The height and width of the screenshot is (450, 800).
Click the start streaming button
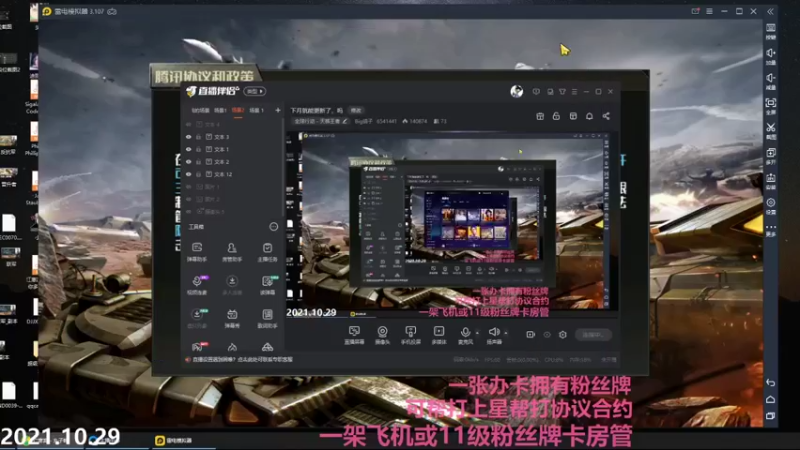592,335
